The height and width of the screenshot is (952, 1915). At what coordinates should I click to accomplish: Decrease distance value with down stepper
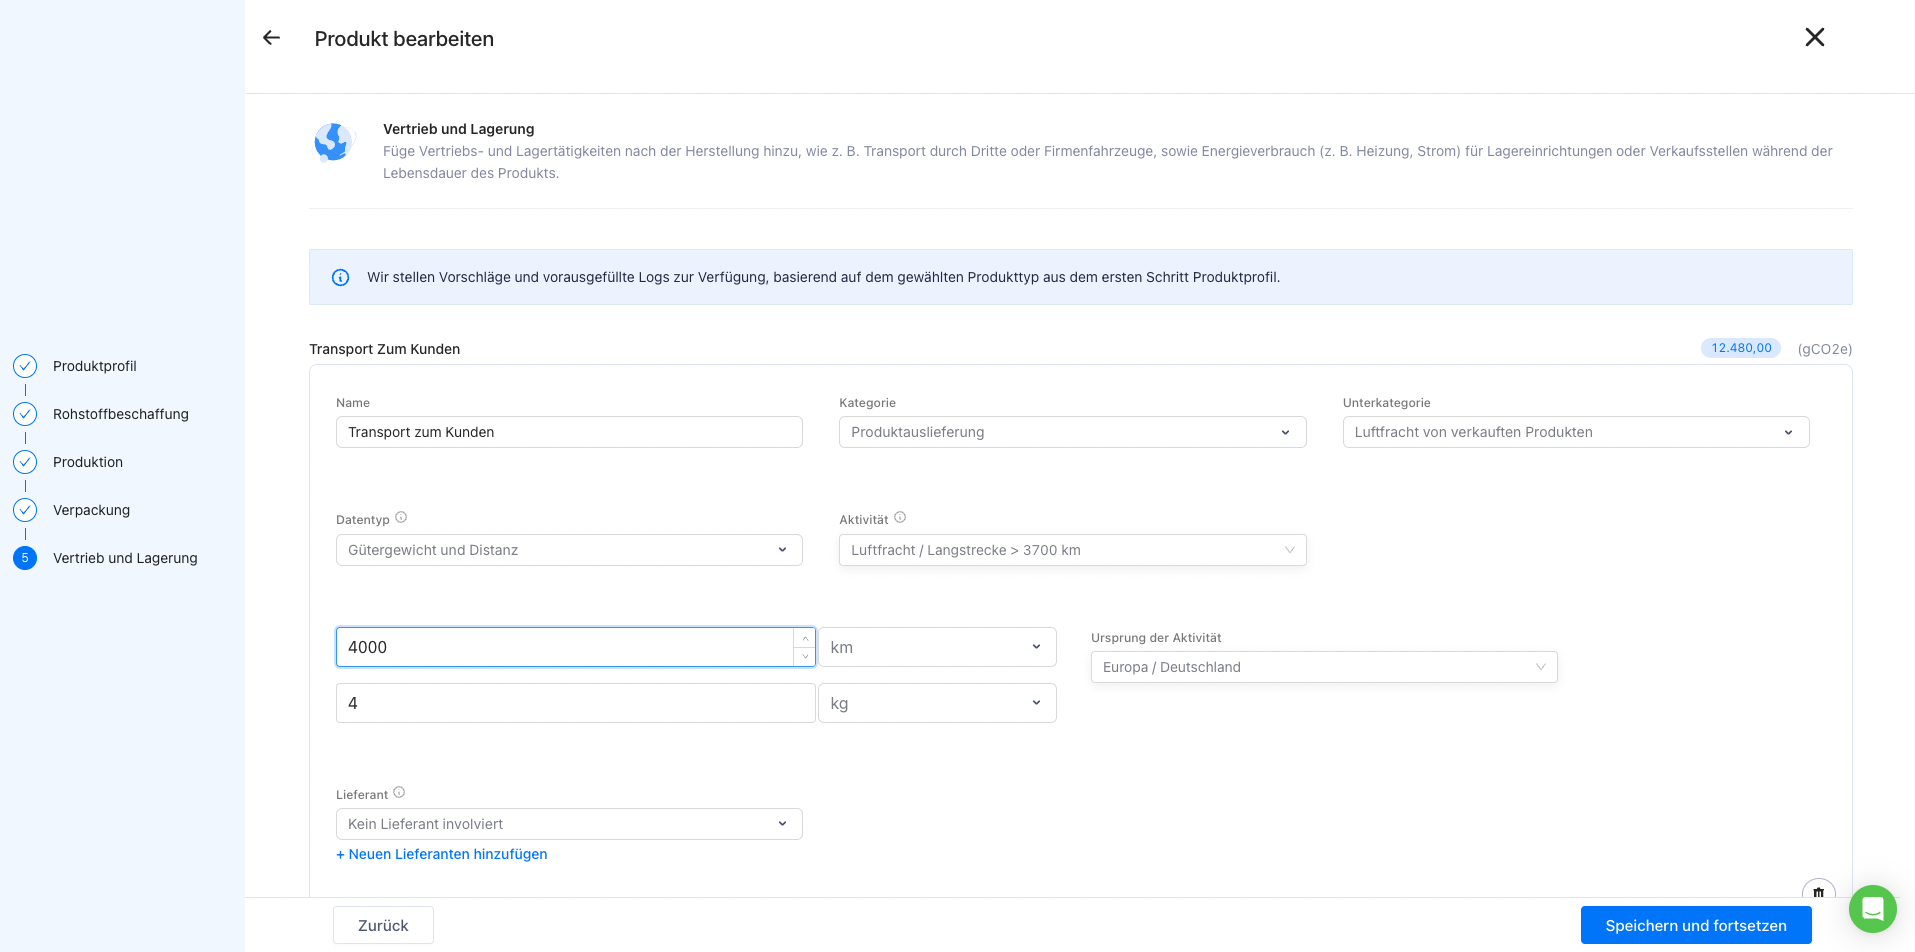(805, 657)
